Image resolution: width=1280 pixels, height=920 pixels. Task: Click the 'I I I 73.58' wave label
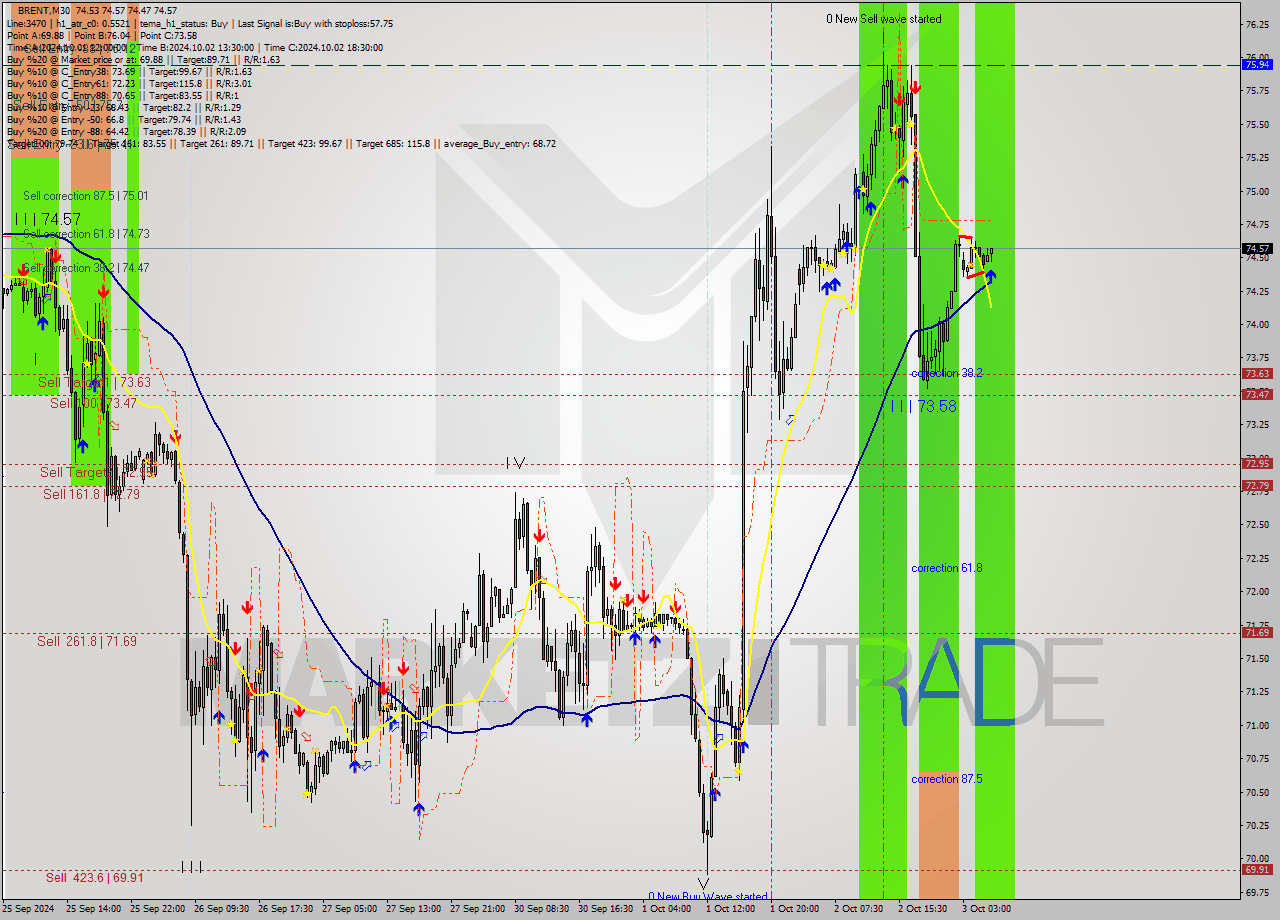pos(923,406)
